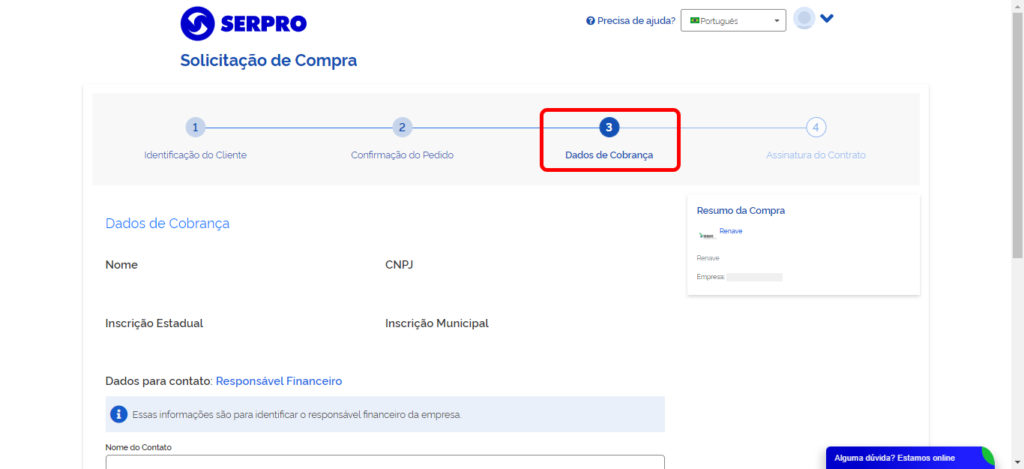Click the Nome label

[x=121, y=265]
